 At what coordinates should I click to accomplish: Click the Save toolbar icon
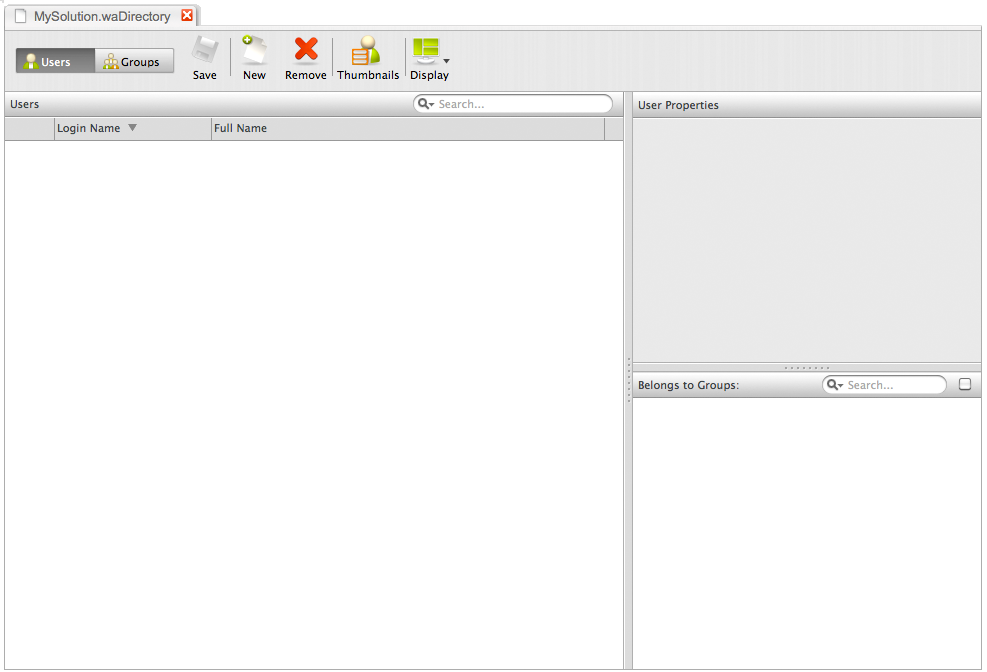tap(205, 52)
